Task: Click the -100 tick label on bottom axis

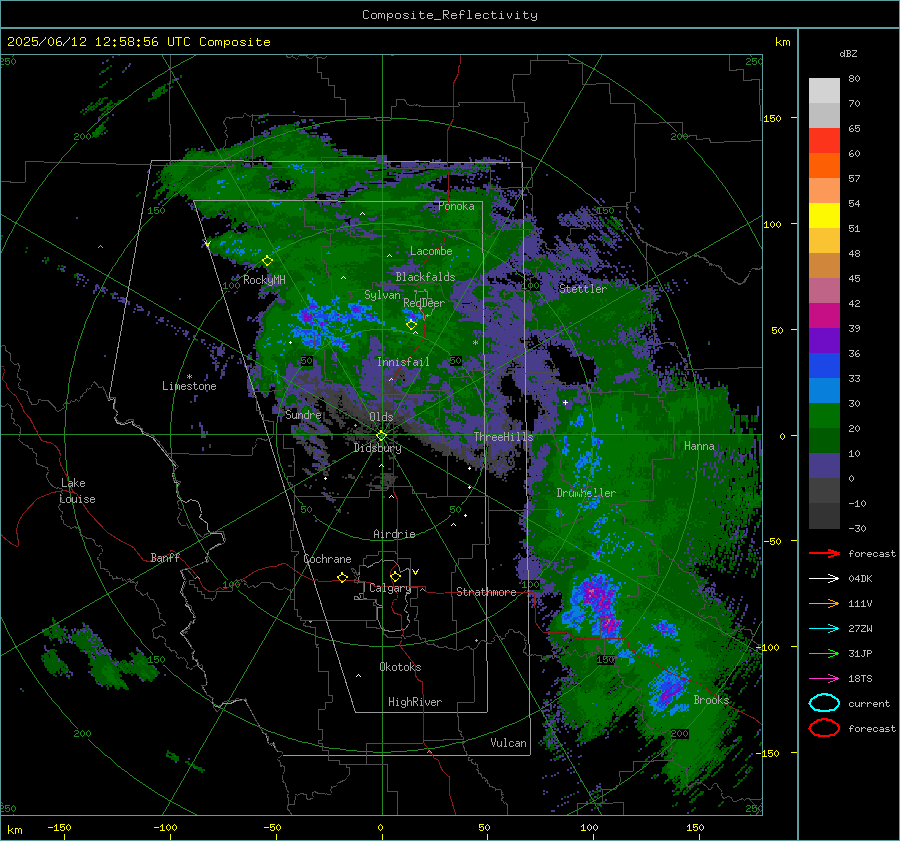Action: pos(165,827)
